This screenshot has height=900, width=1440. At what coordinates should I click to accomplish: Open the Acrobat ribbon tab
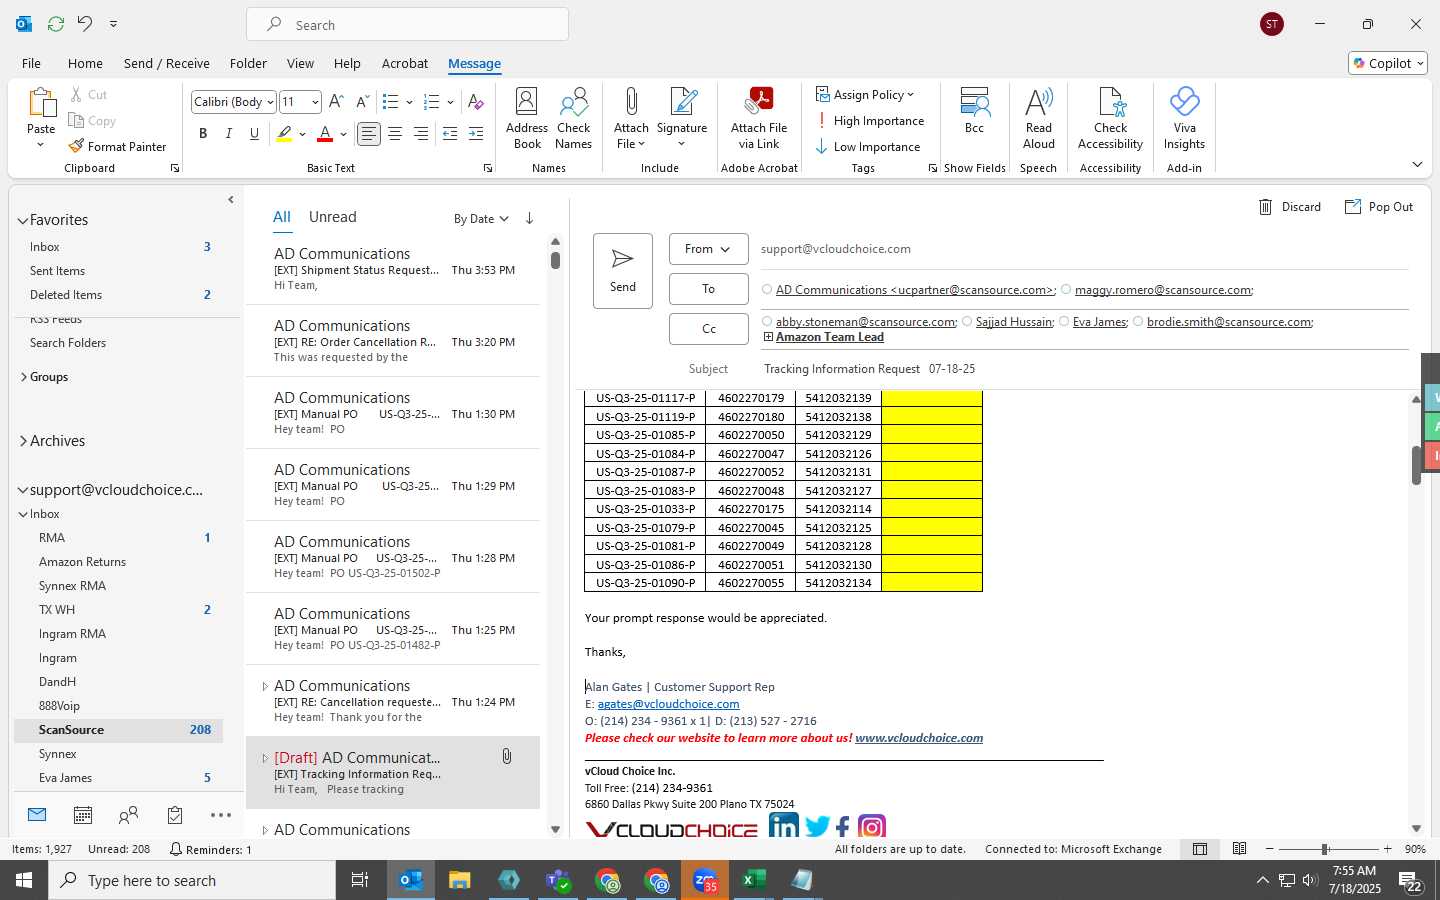tap(405, 63)
